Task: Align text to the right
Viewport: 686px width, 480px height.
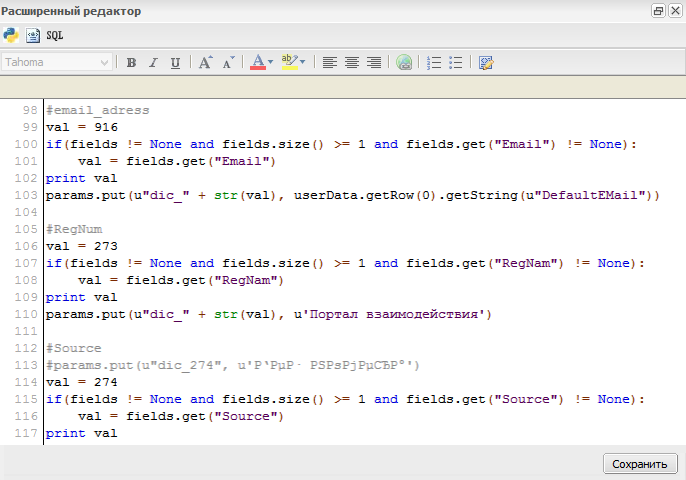Action: tap(374, 62)
